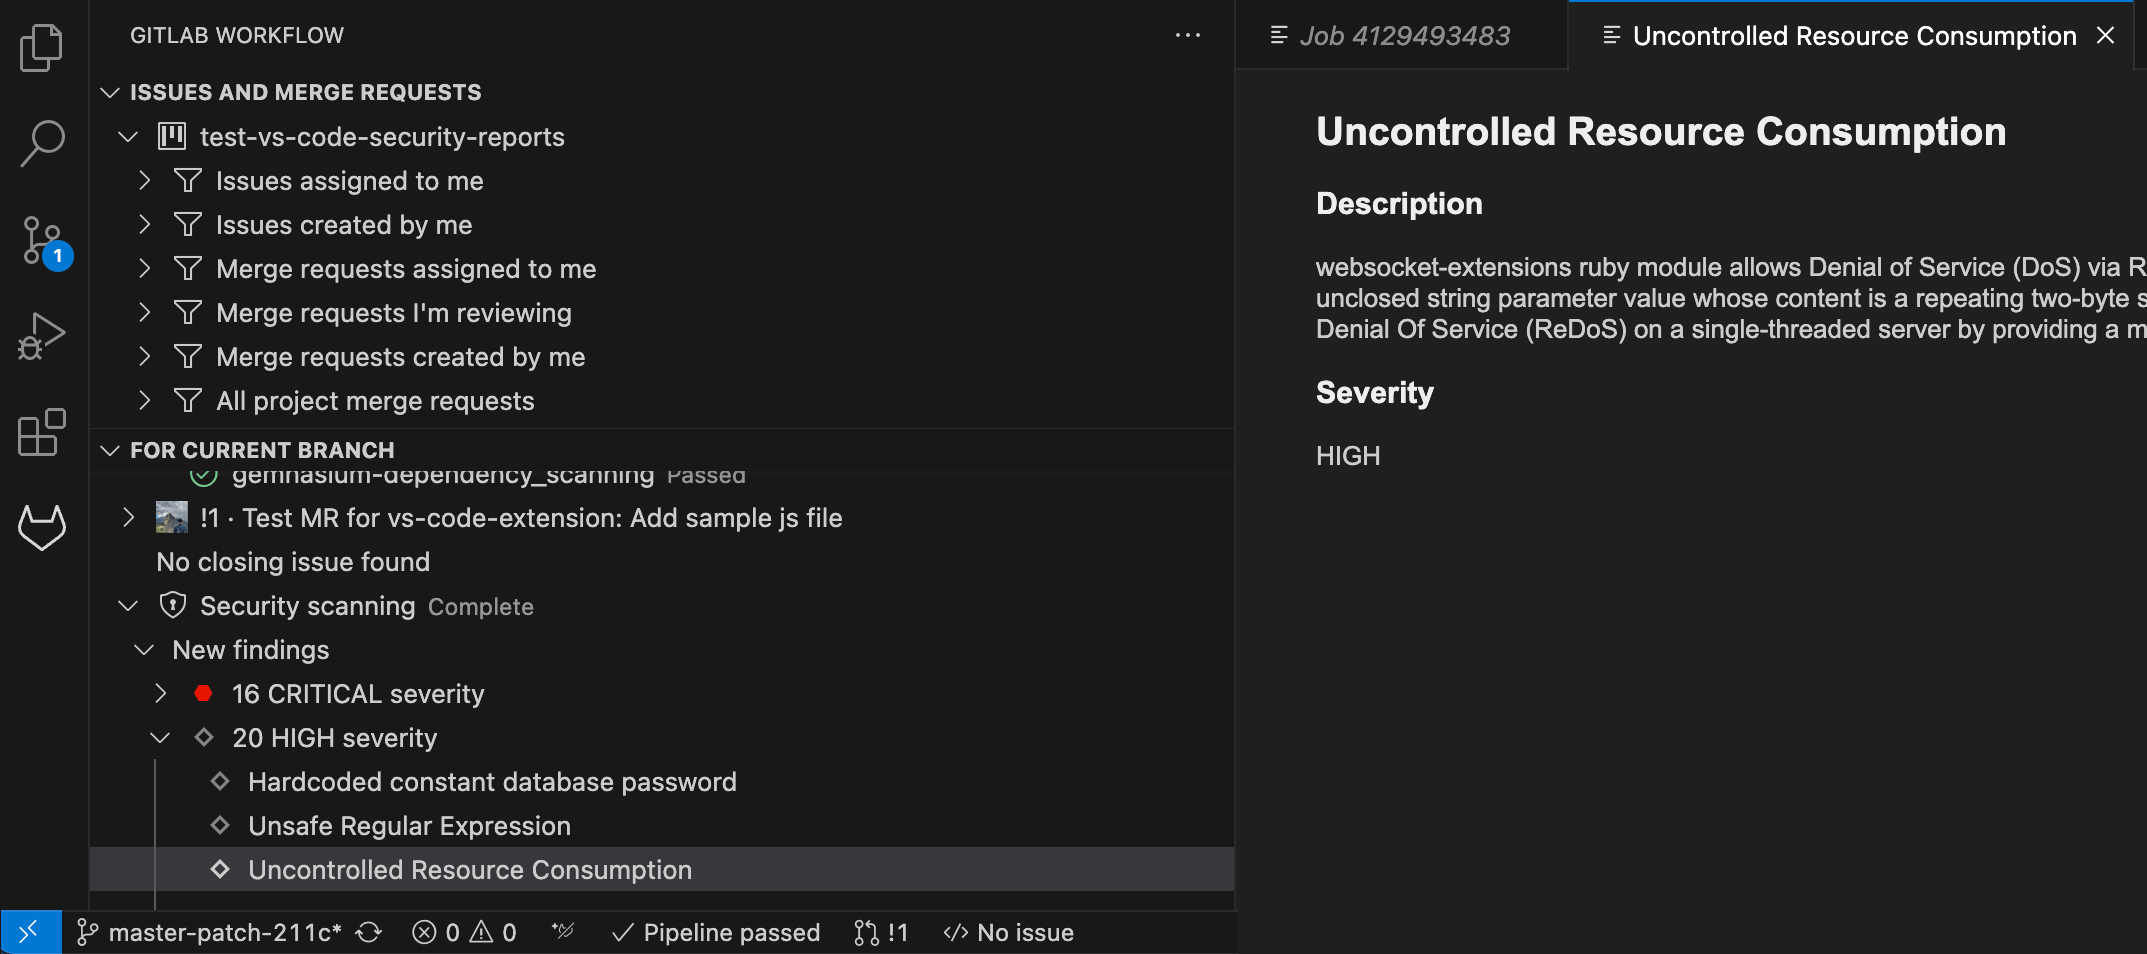Open the Explorer icon

(40, 48)
